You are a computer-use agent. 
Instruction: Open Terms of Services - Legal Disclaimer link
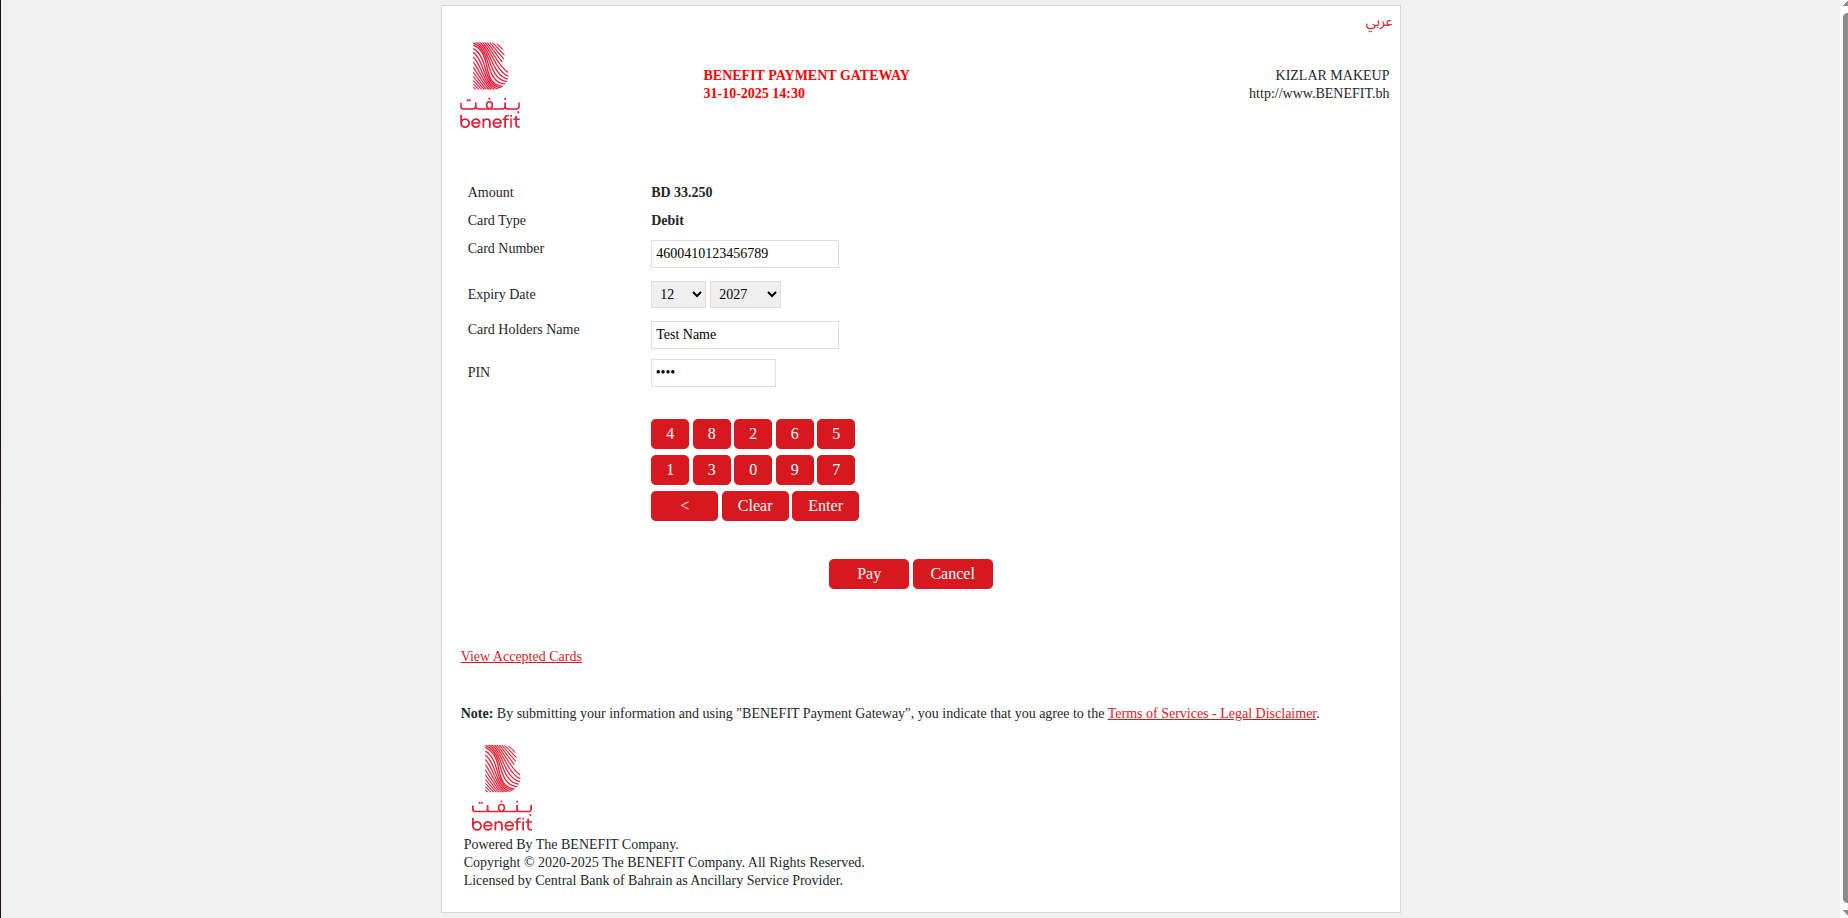click(1212, 714)
